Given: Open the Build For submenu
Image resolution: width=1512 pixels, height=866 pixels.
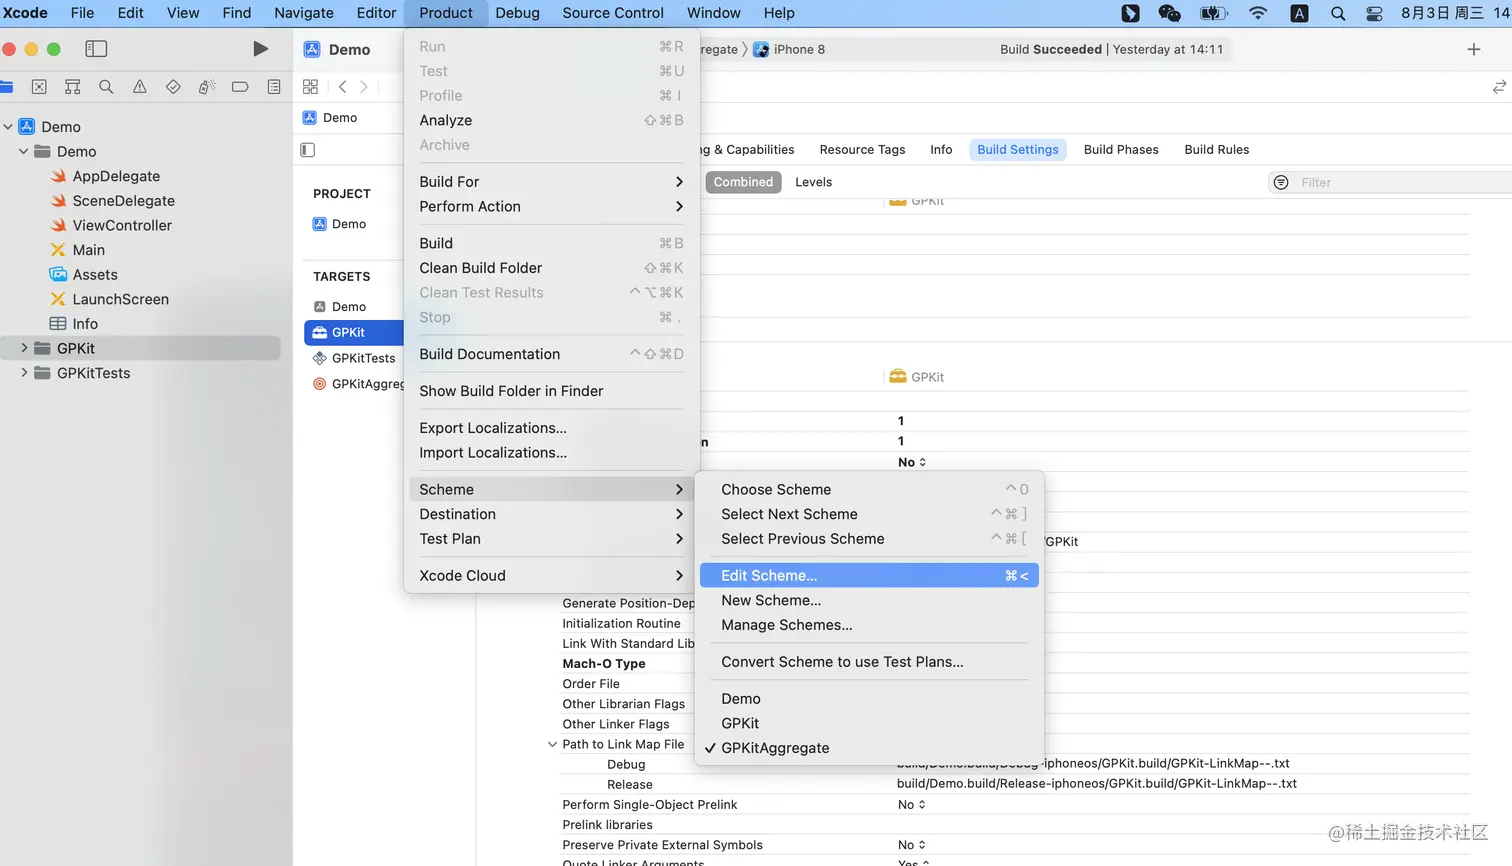Looking at the screenshot, I should (x=551, y=182).
